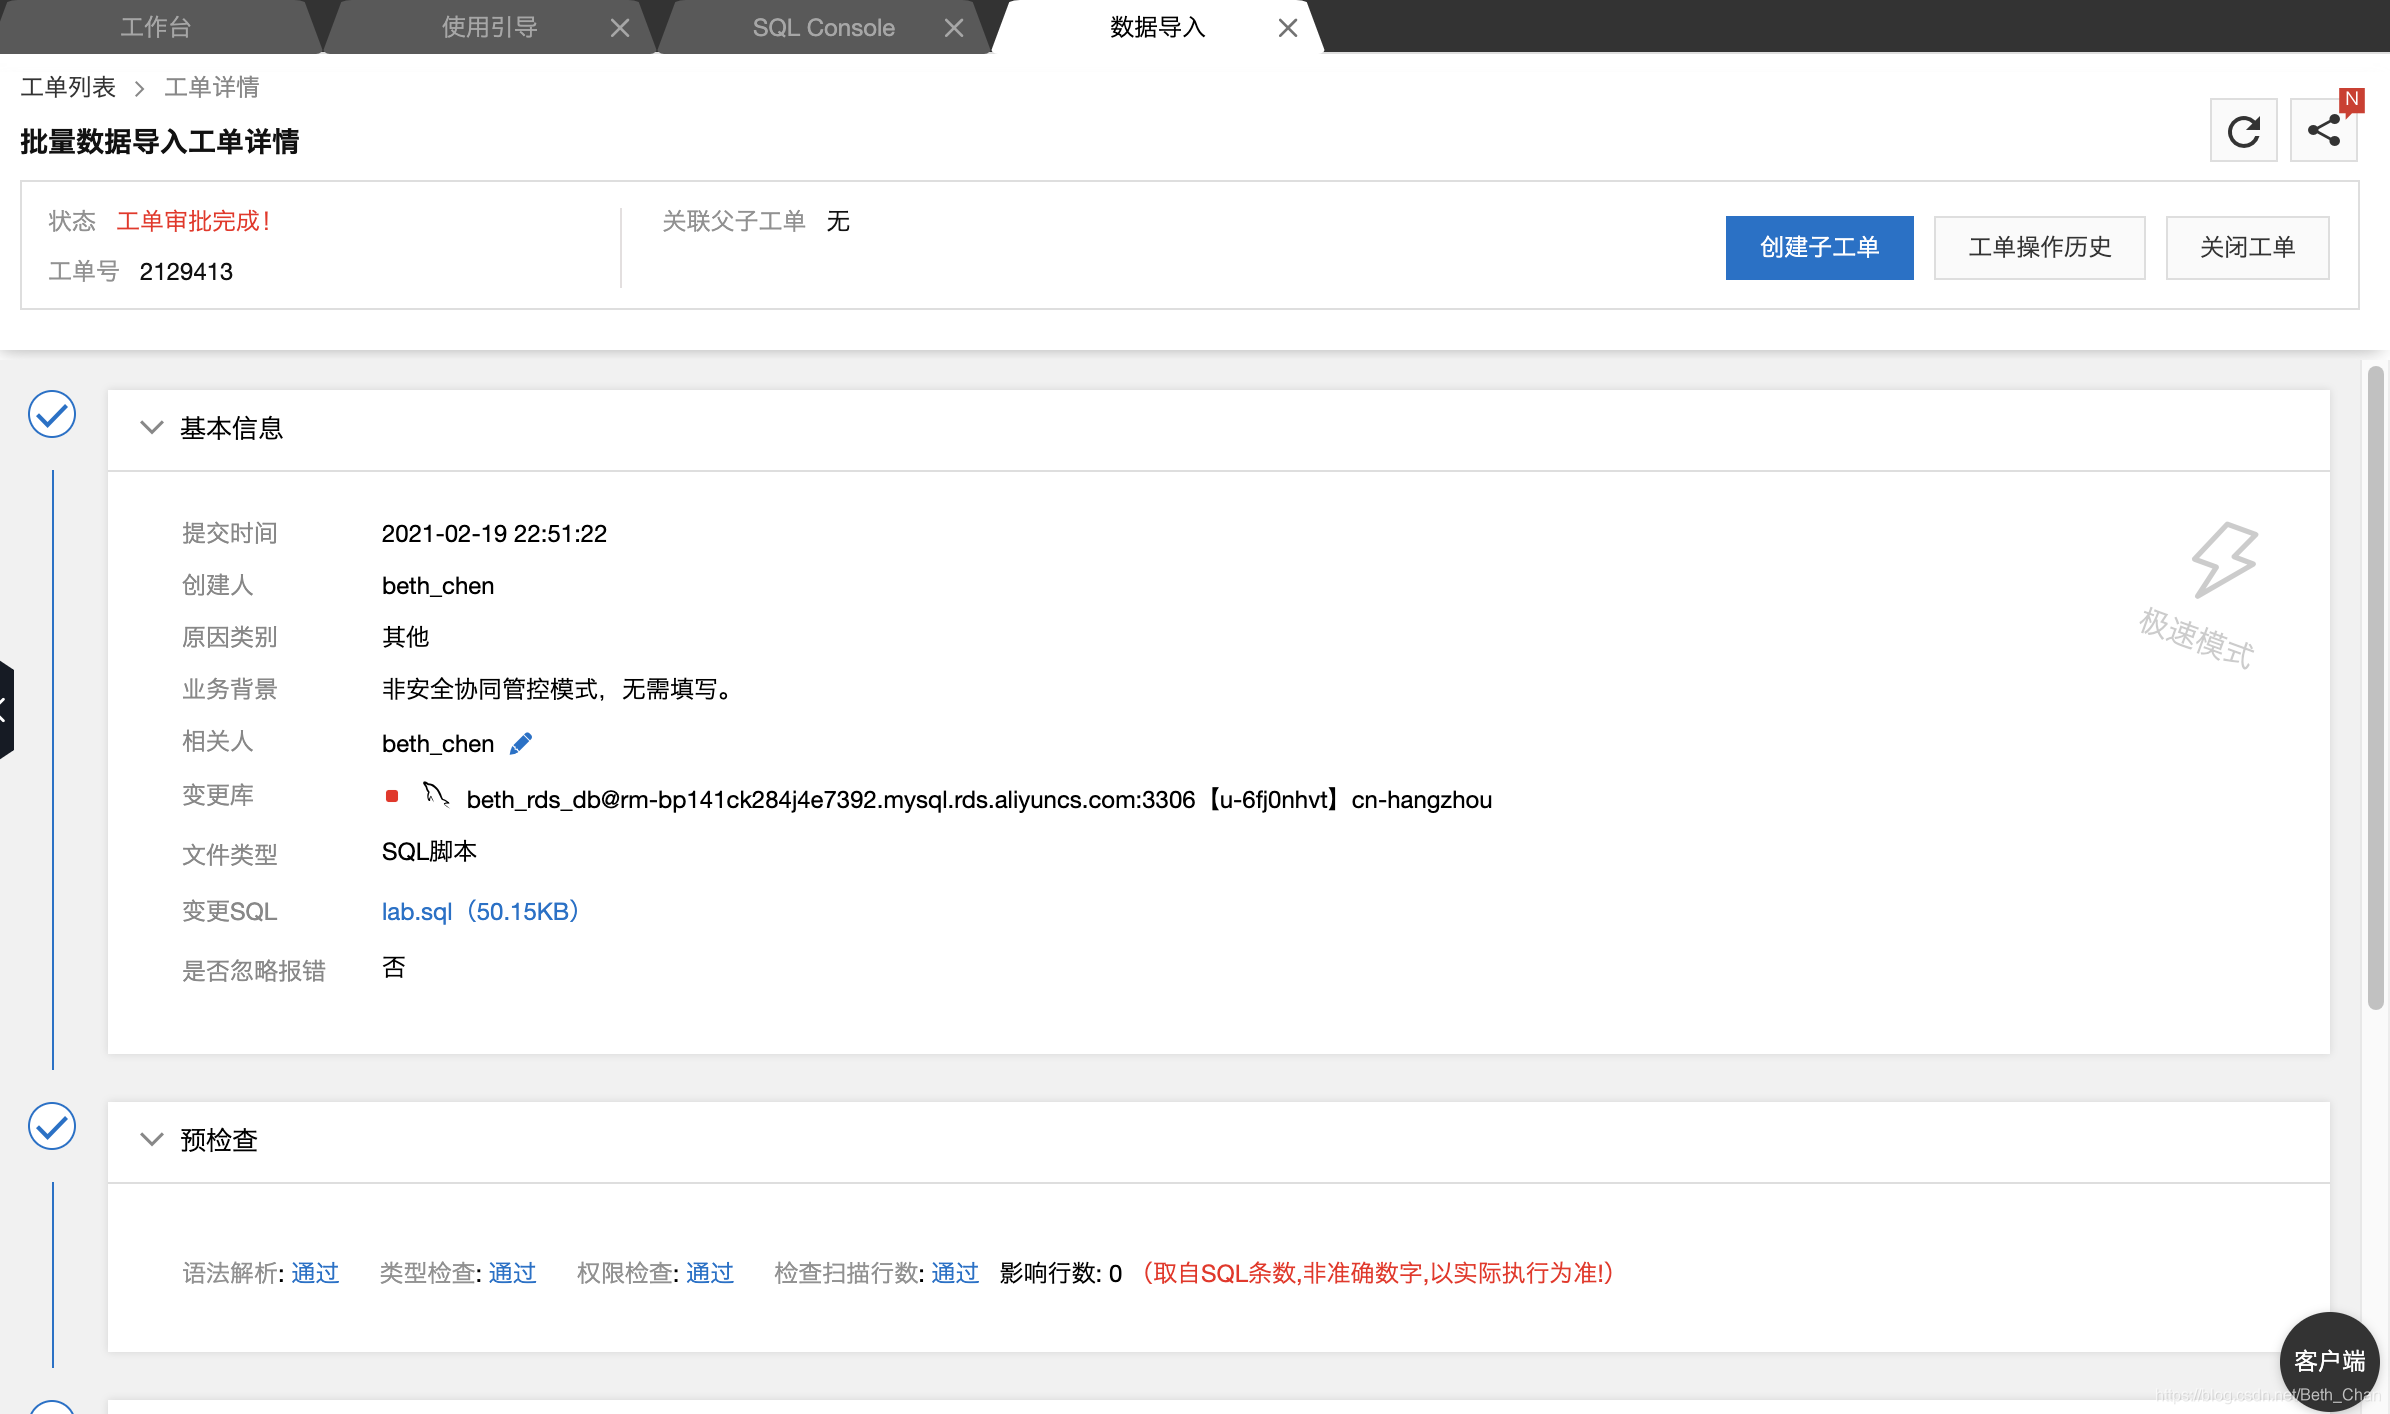2390x1414 pixels.
Task: Click the lightning fast-mode icon
Action: pos(2223,558)
